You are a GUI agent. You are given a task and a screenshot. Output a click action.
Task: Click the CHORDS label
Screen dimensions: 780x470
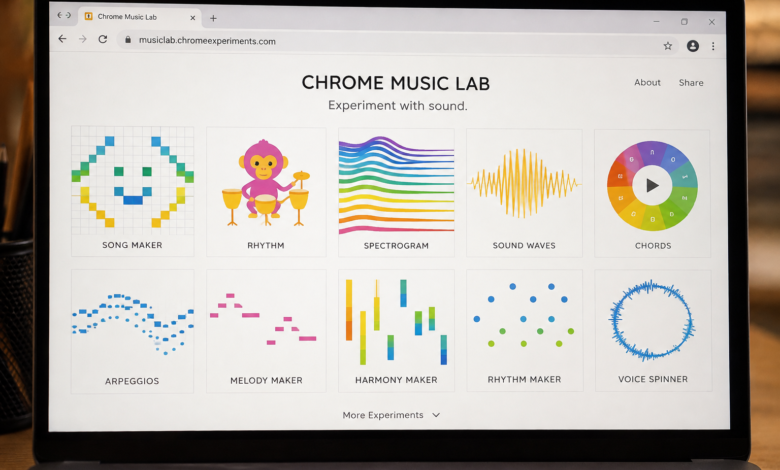[x=653, y=246]
